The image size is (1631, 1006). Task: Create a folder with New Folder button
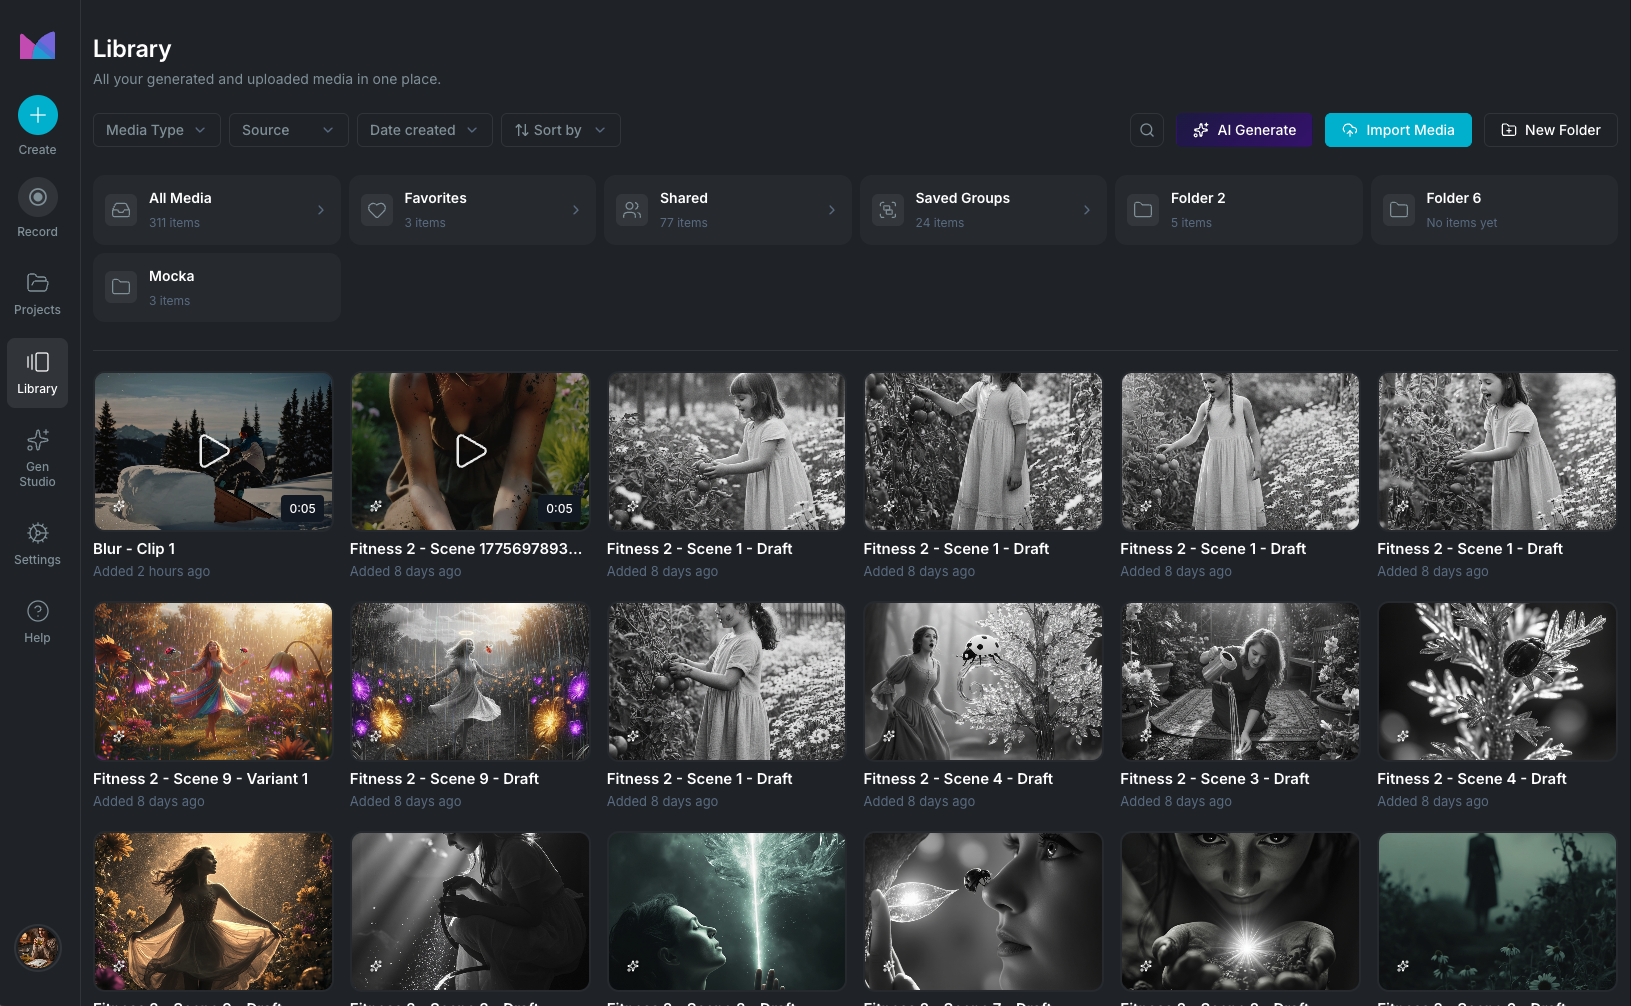1550,130
